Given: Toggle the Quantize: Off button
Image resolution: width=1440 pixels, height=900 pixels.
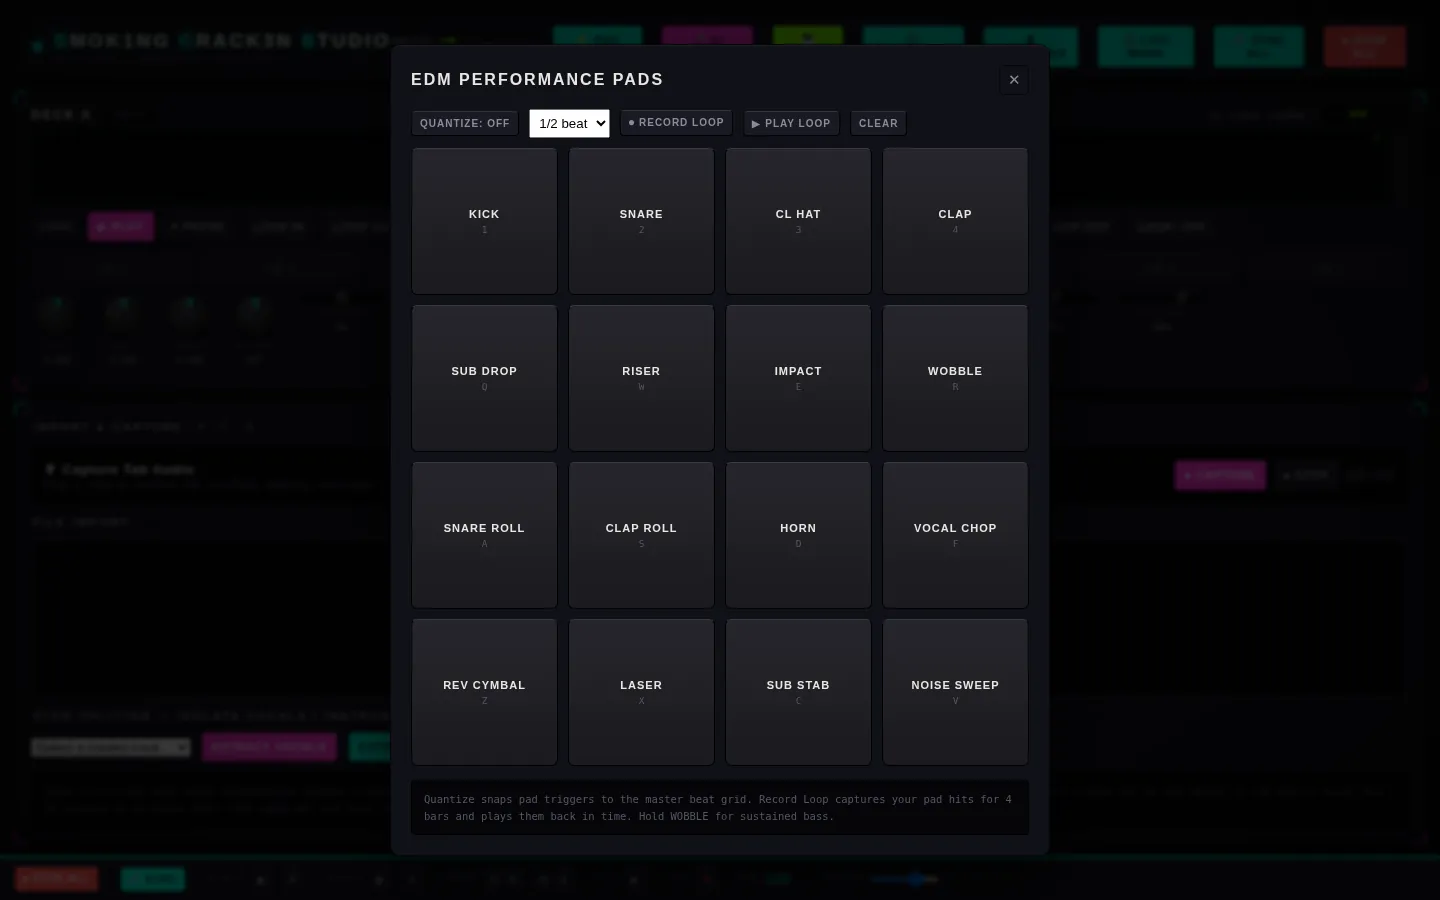Looking at the screenshot, I should 465,123.
